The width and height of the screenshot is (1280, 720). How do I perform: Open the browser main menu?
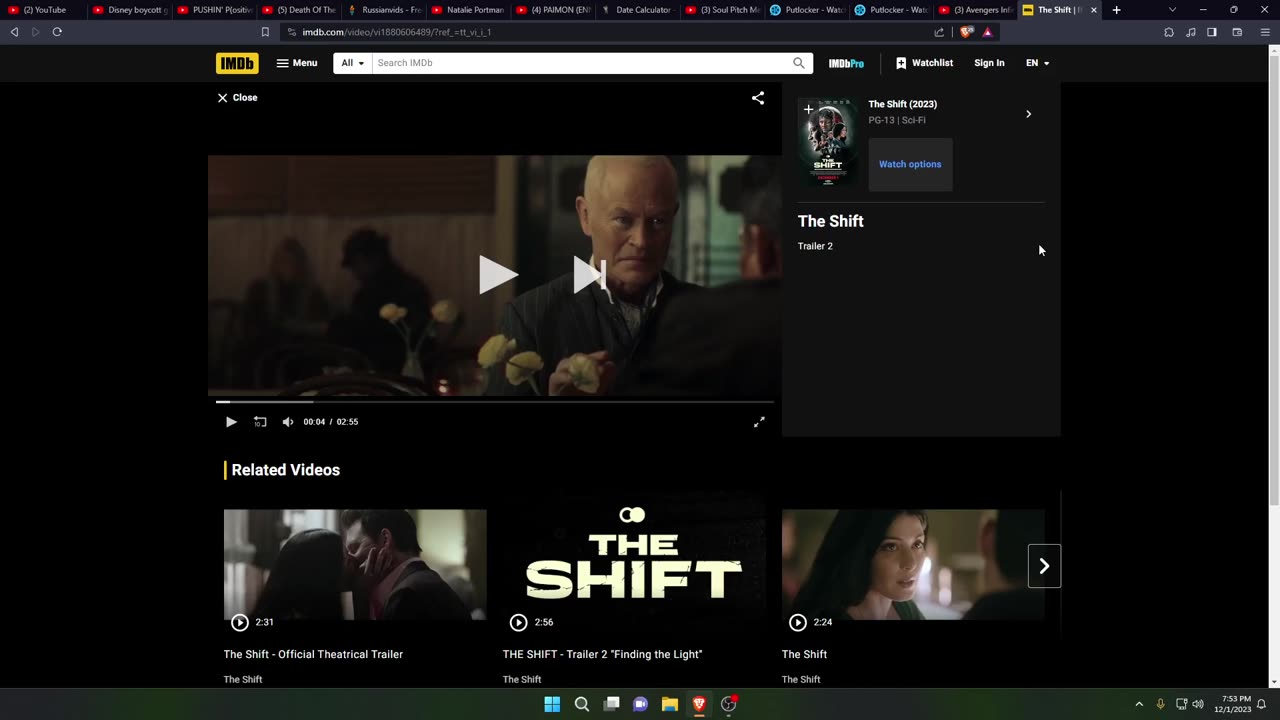(x=1265, y=32)
